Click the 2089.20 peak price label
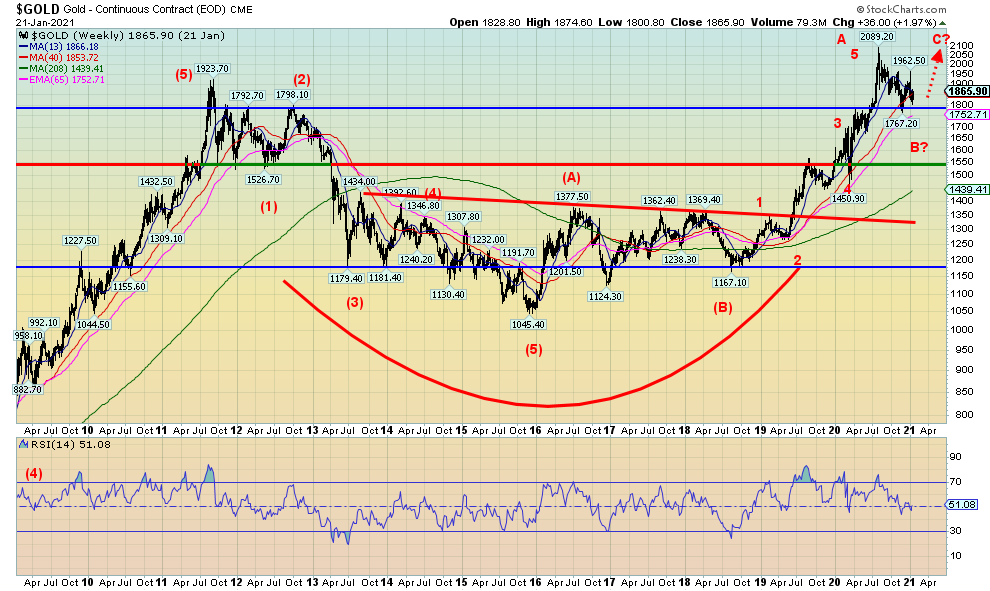 [876, 36]
